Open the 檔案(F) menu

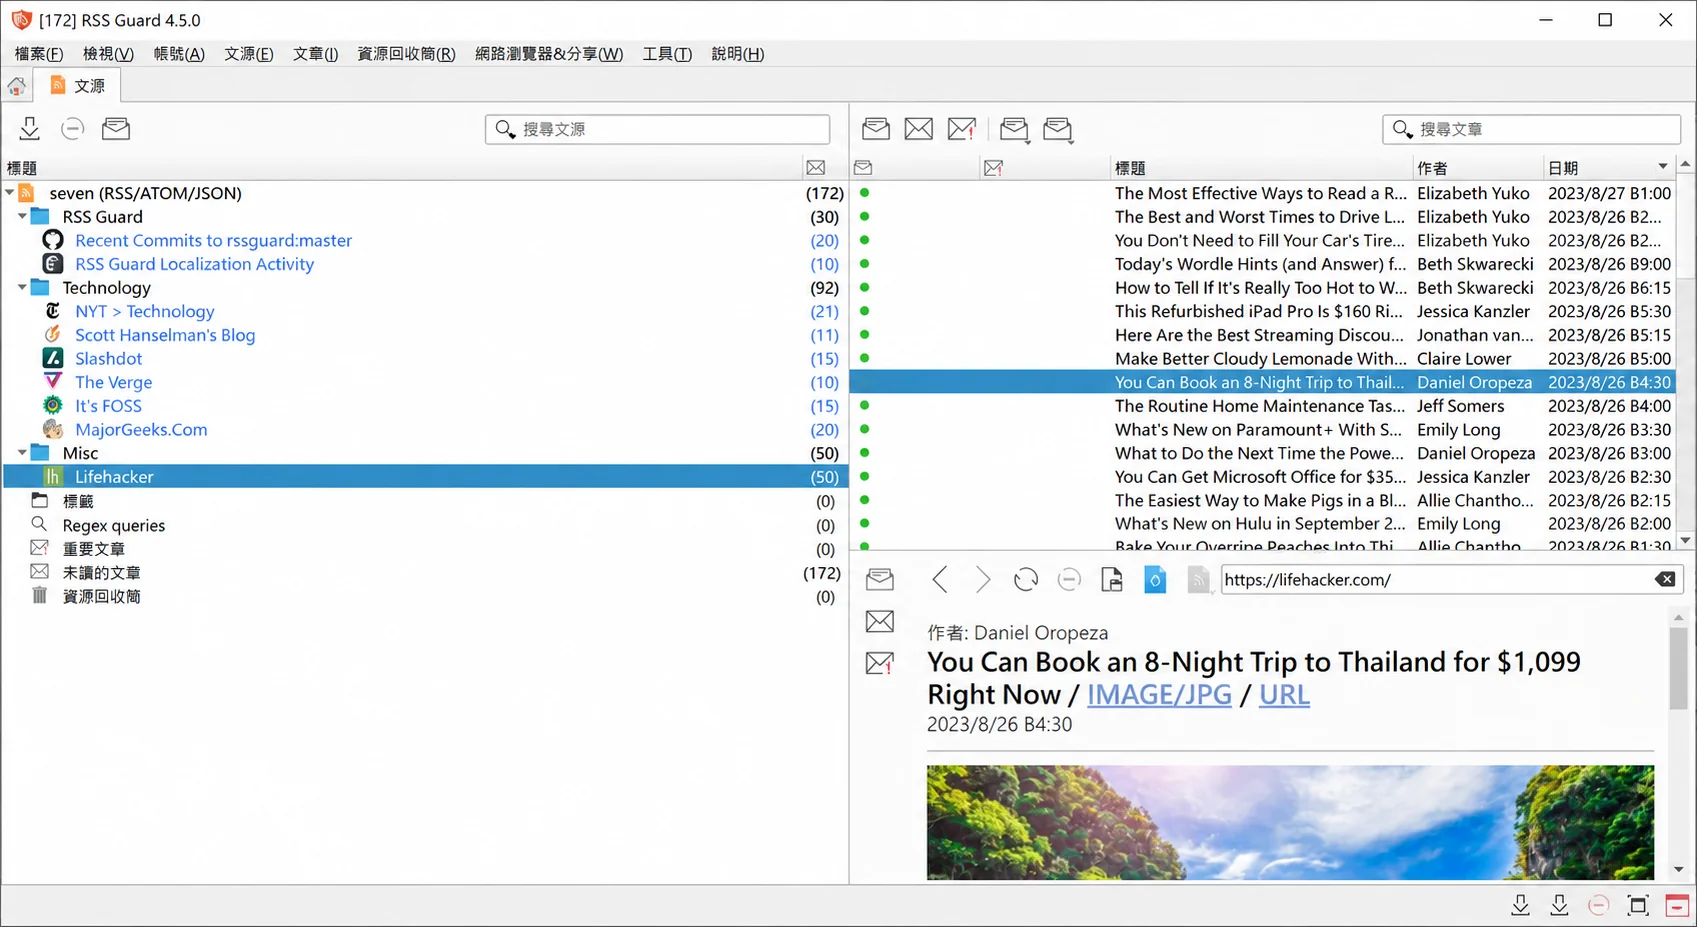[x=39, y=54]
